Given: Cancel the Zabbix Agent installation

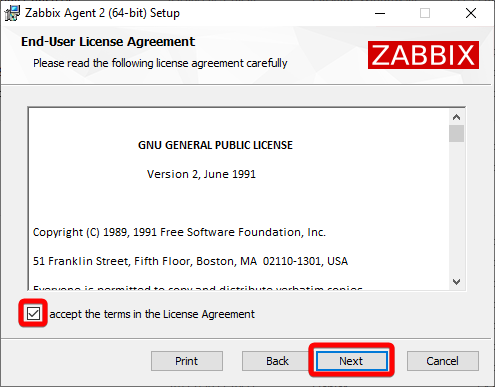Looking at the screenshot, I should [x=443, y=361].
